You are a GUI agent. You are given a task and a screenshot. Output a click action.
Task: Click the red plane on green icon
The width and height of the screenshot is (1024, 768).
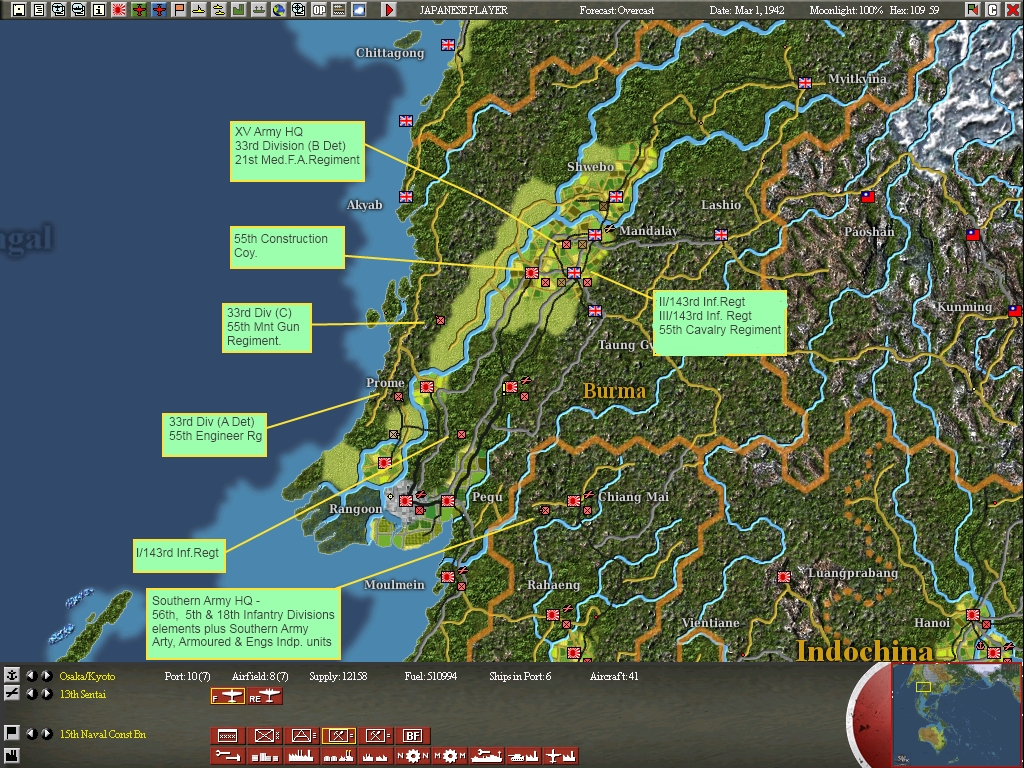click(139, 10)
